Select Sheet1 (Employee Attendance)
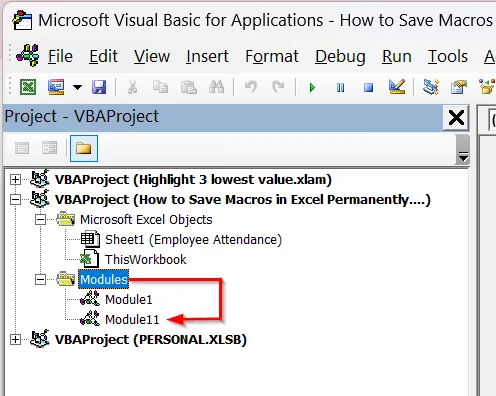 tap(194, 240)
